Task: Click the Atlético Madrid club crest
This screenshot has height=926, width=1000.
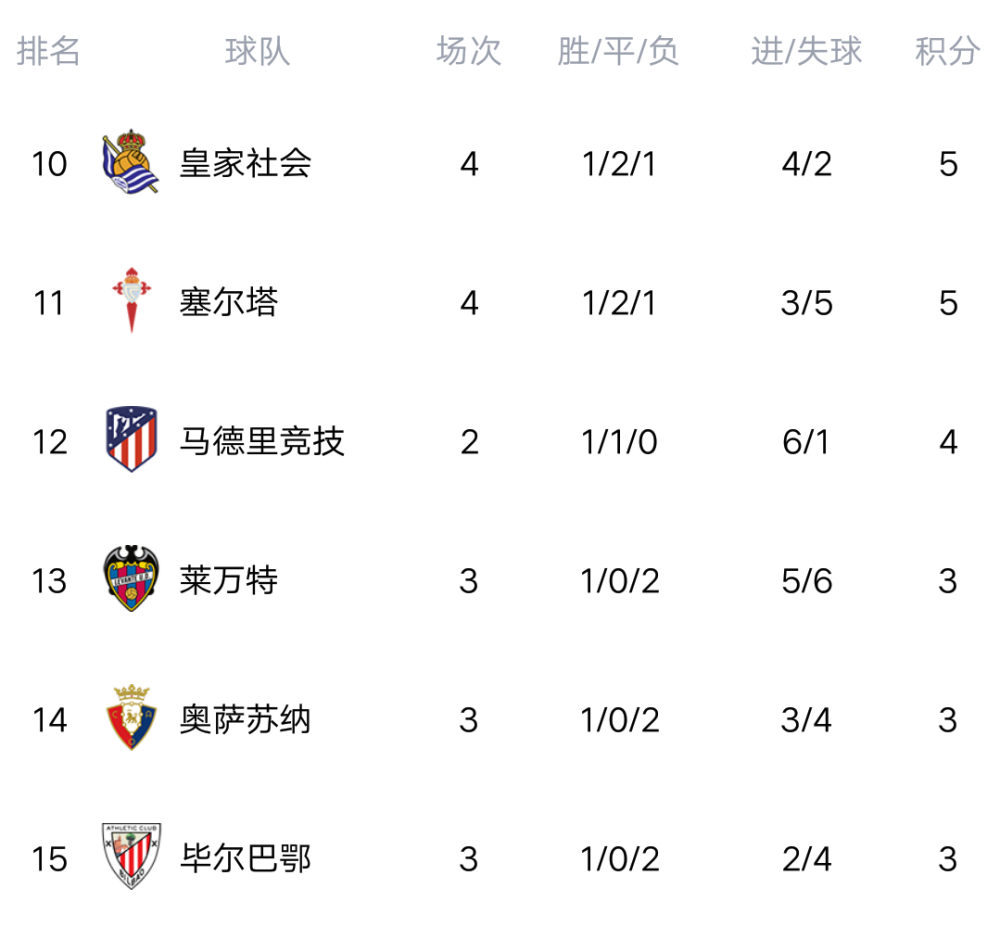Action: [x=131, y=439]
